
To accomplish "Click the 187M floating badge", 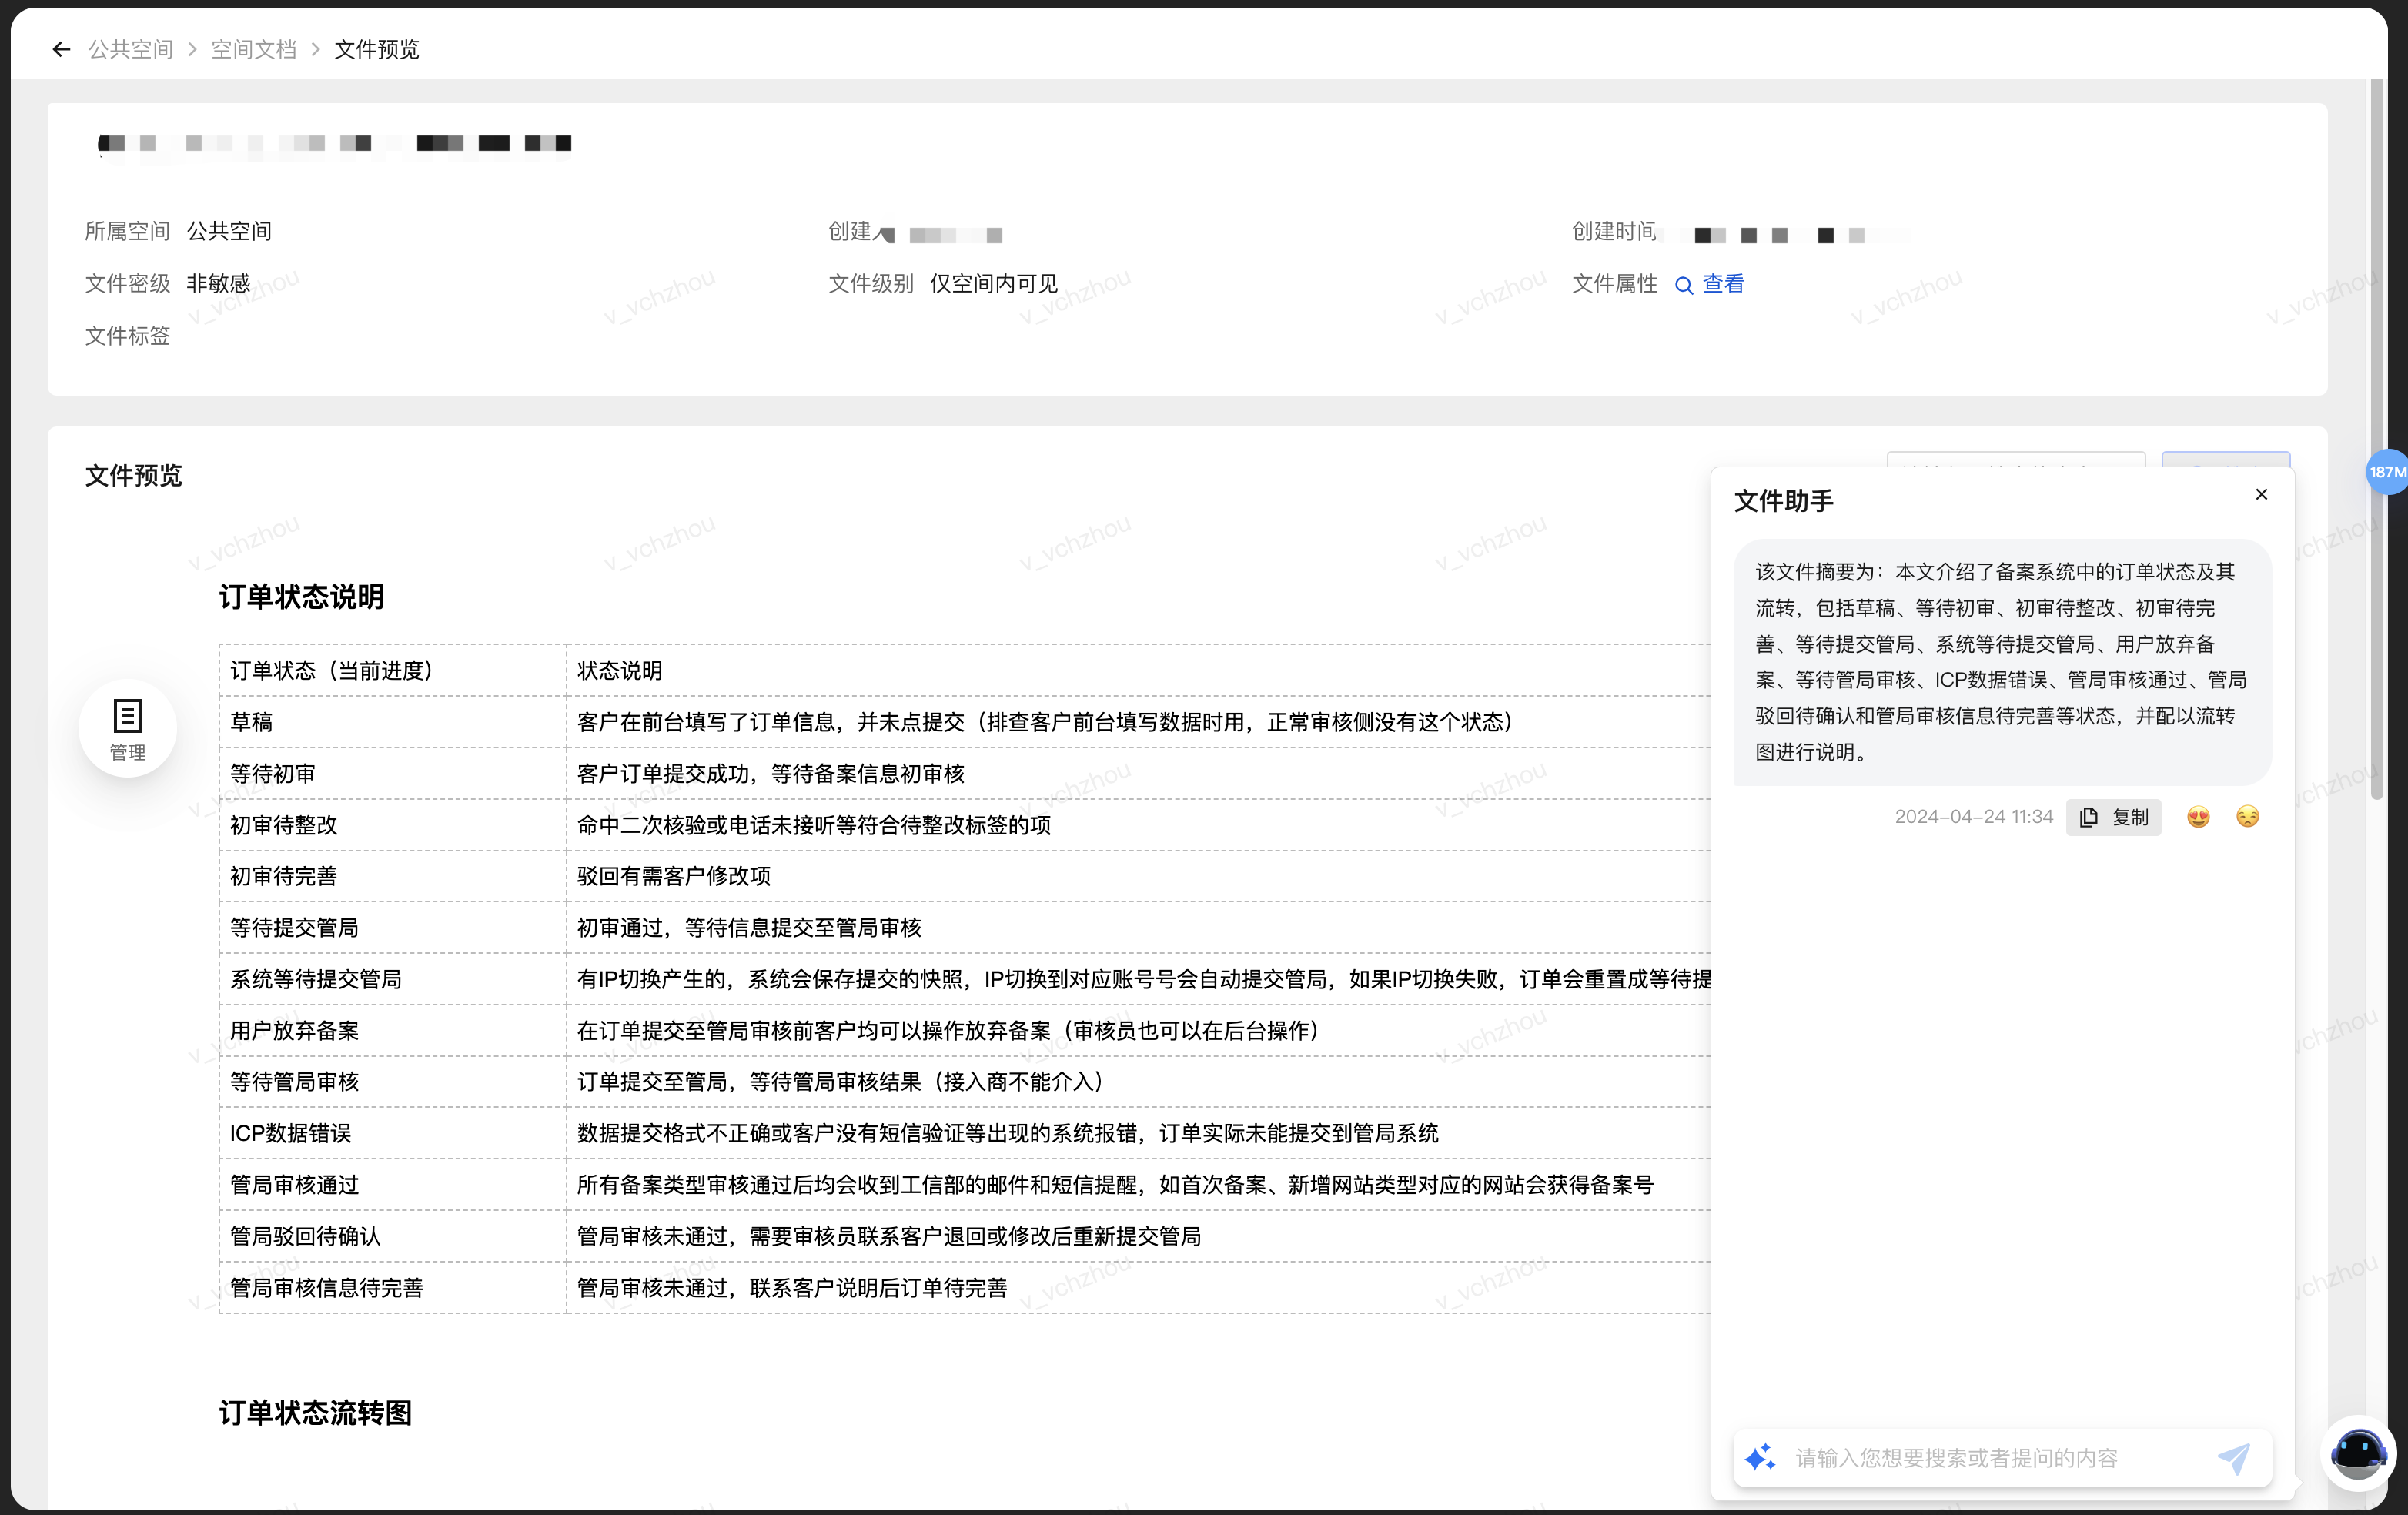I will 2386,472.
